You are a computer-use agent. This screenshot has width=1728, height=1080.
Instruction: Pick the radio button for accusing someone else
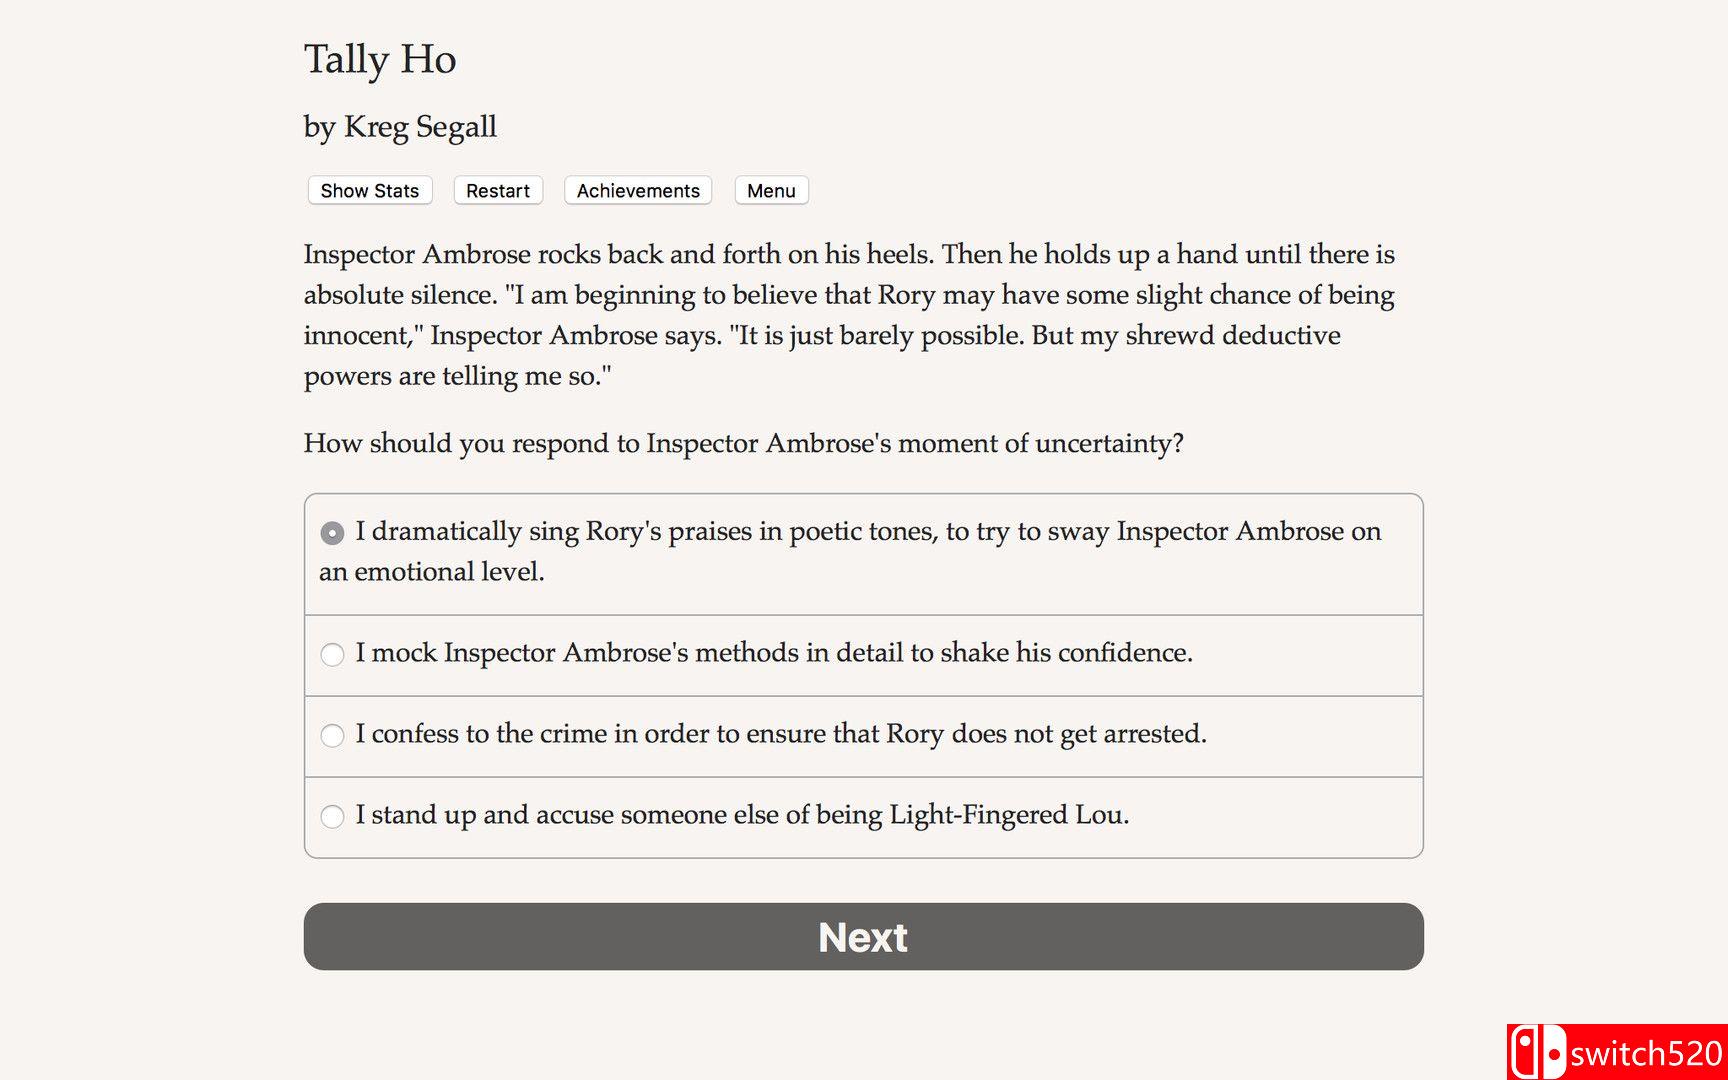pyautogui.click(x=332, y=816)
